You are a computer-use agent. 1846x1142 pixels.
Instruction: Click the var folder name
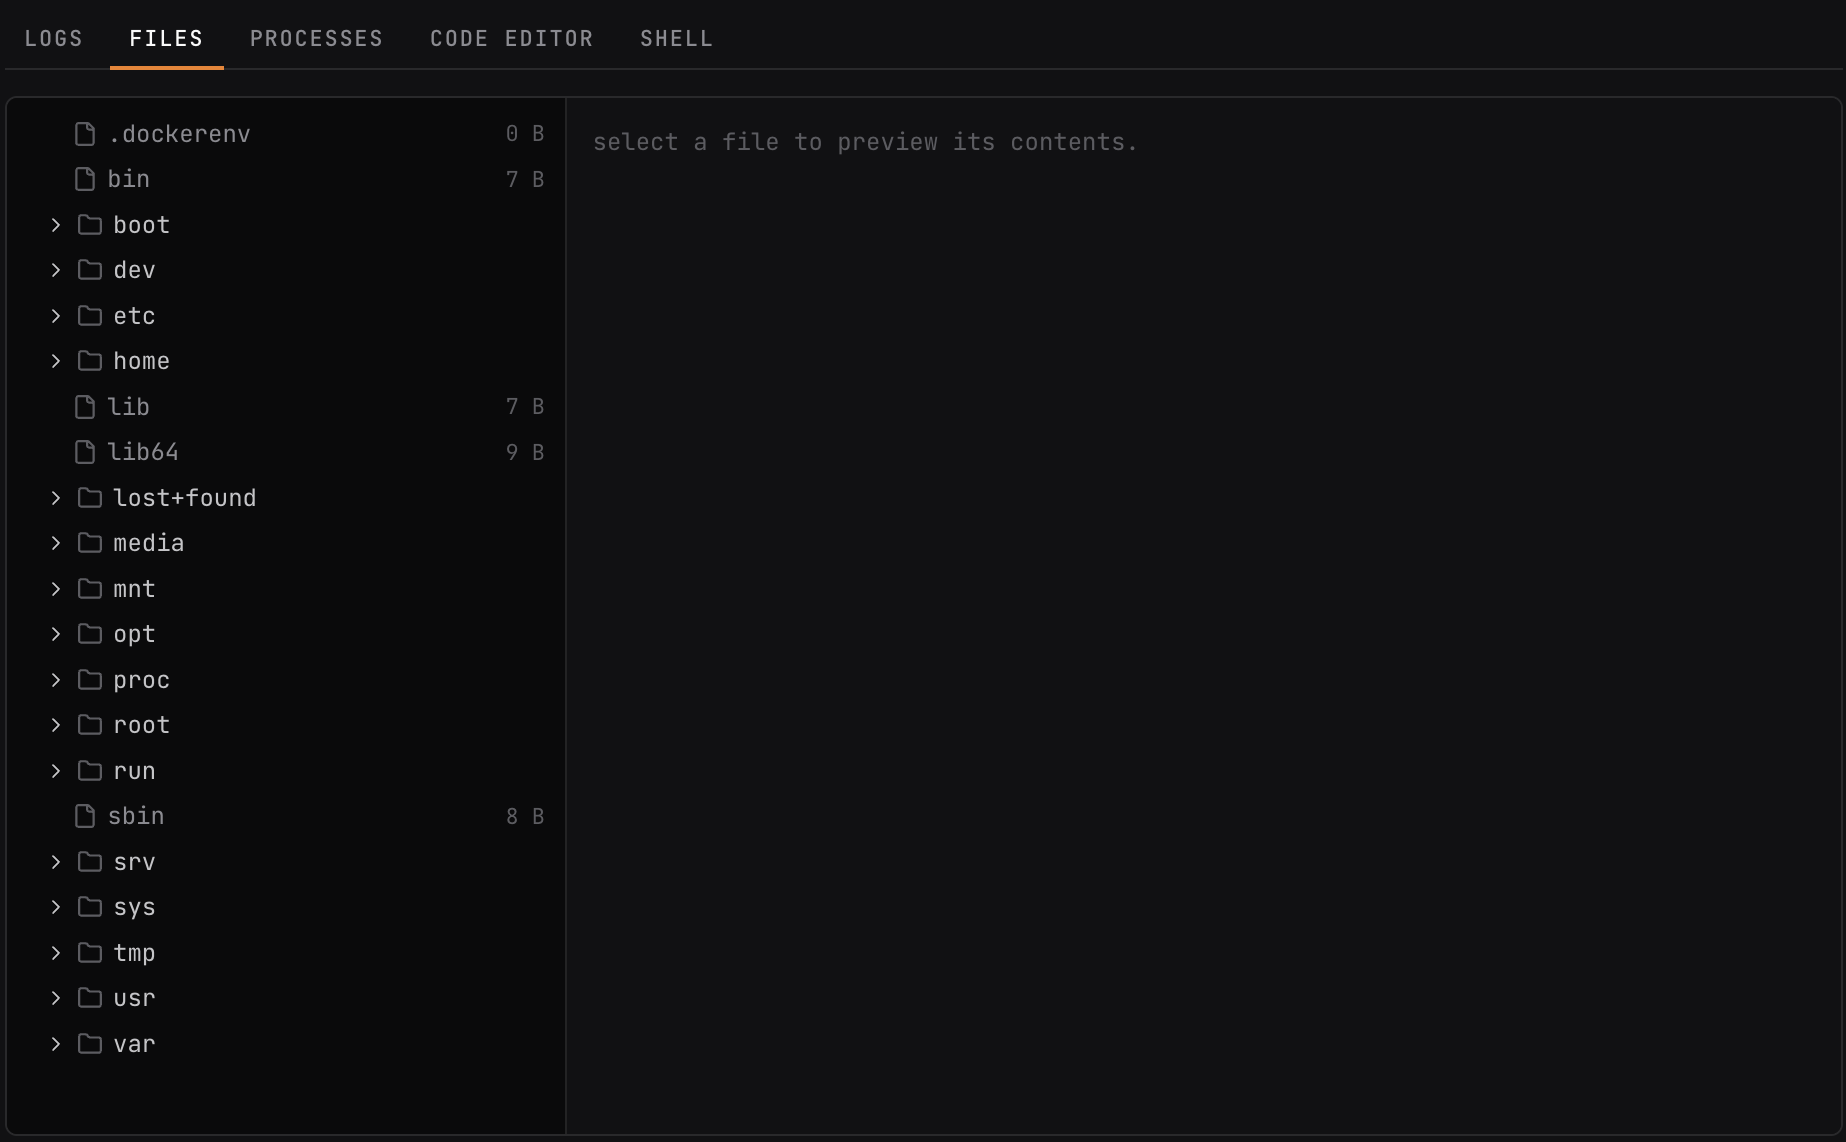(x=135, y=1044)
